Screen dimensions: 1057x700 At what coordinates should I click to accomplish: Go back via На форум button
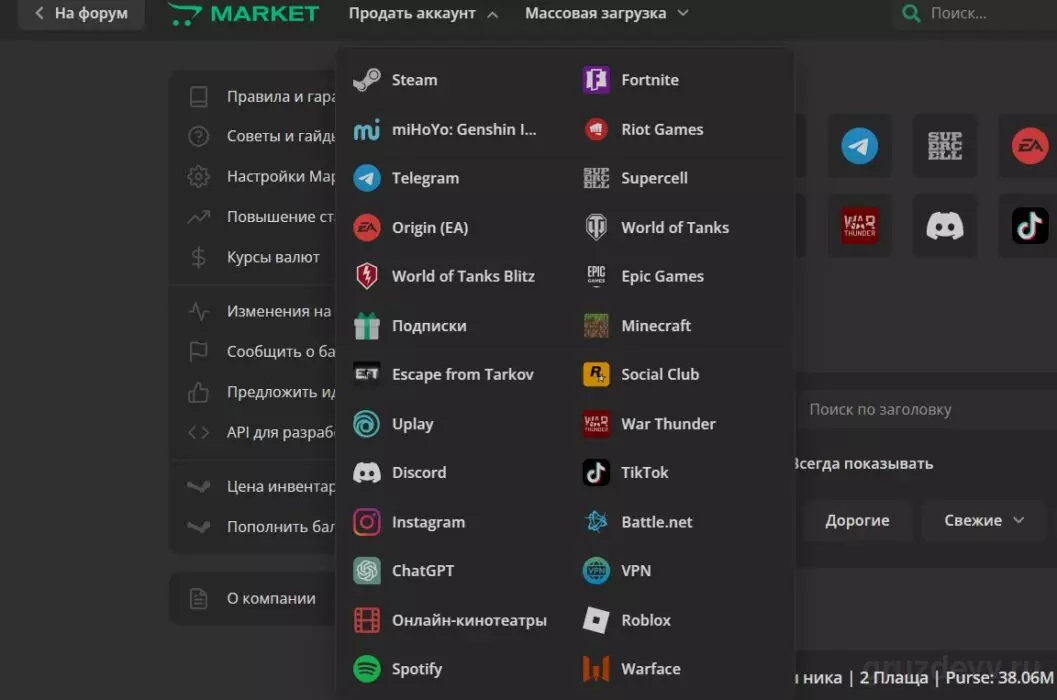pos(82,13)
